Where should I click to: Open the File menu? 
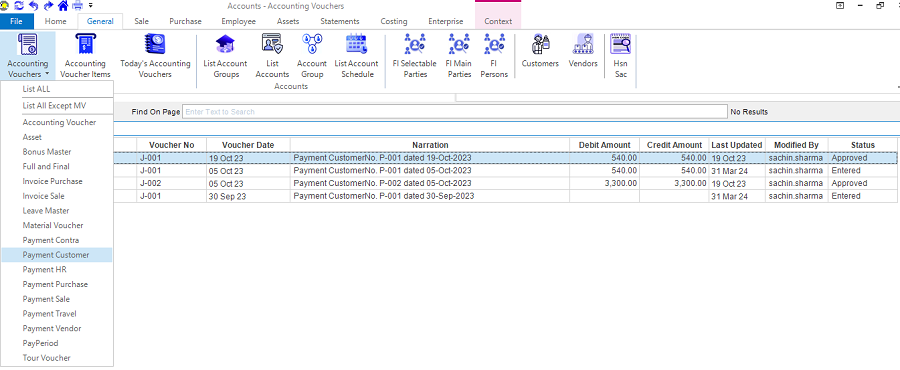17,21
